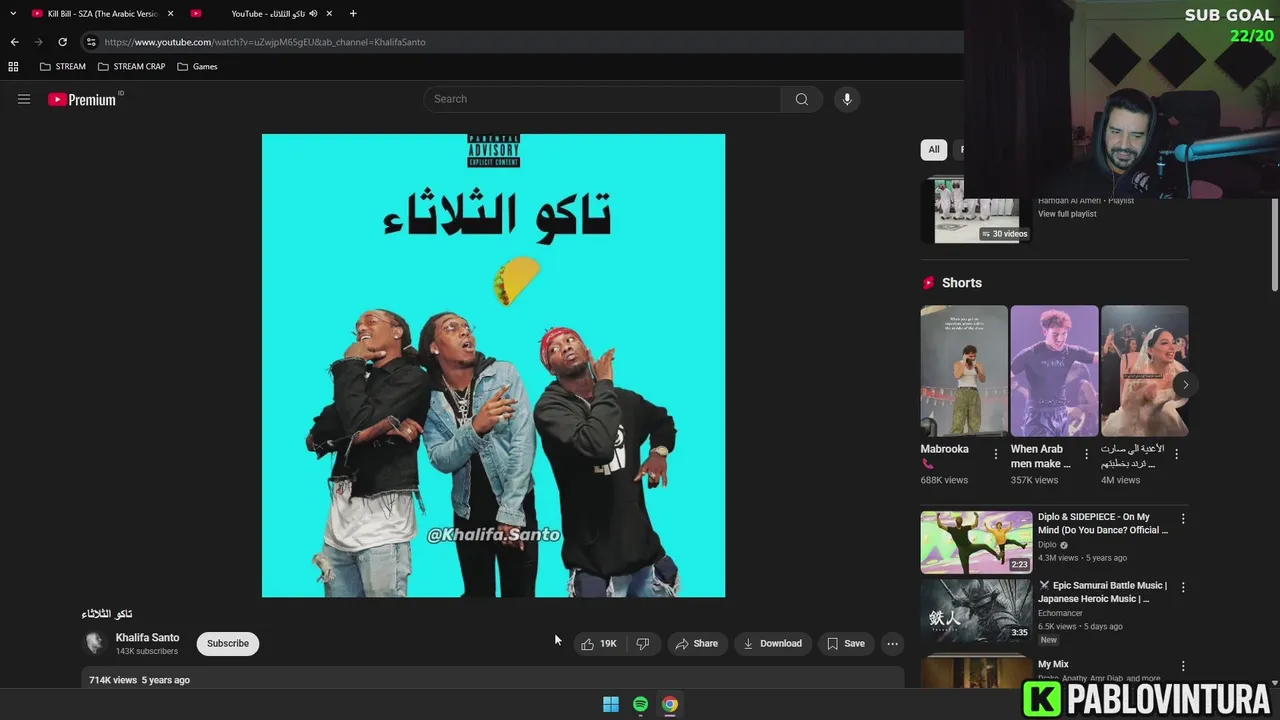This screenshot has height=720, width=1280.
Task: Open Diplo channel name under video
Action: pyautogui.click(x=1049, y=545)
